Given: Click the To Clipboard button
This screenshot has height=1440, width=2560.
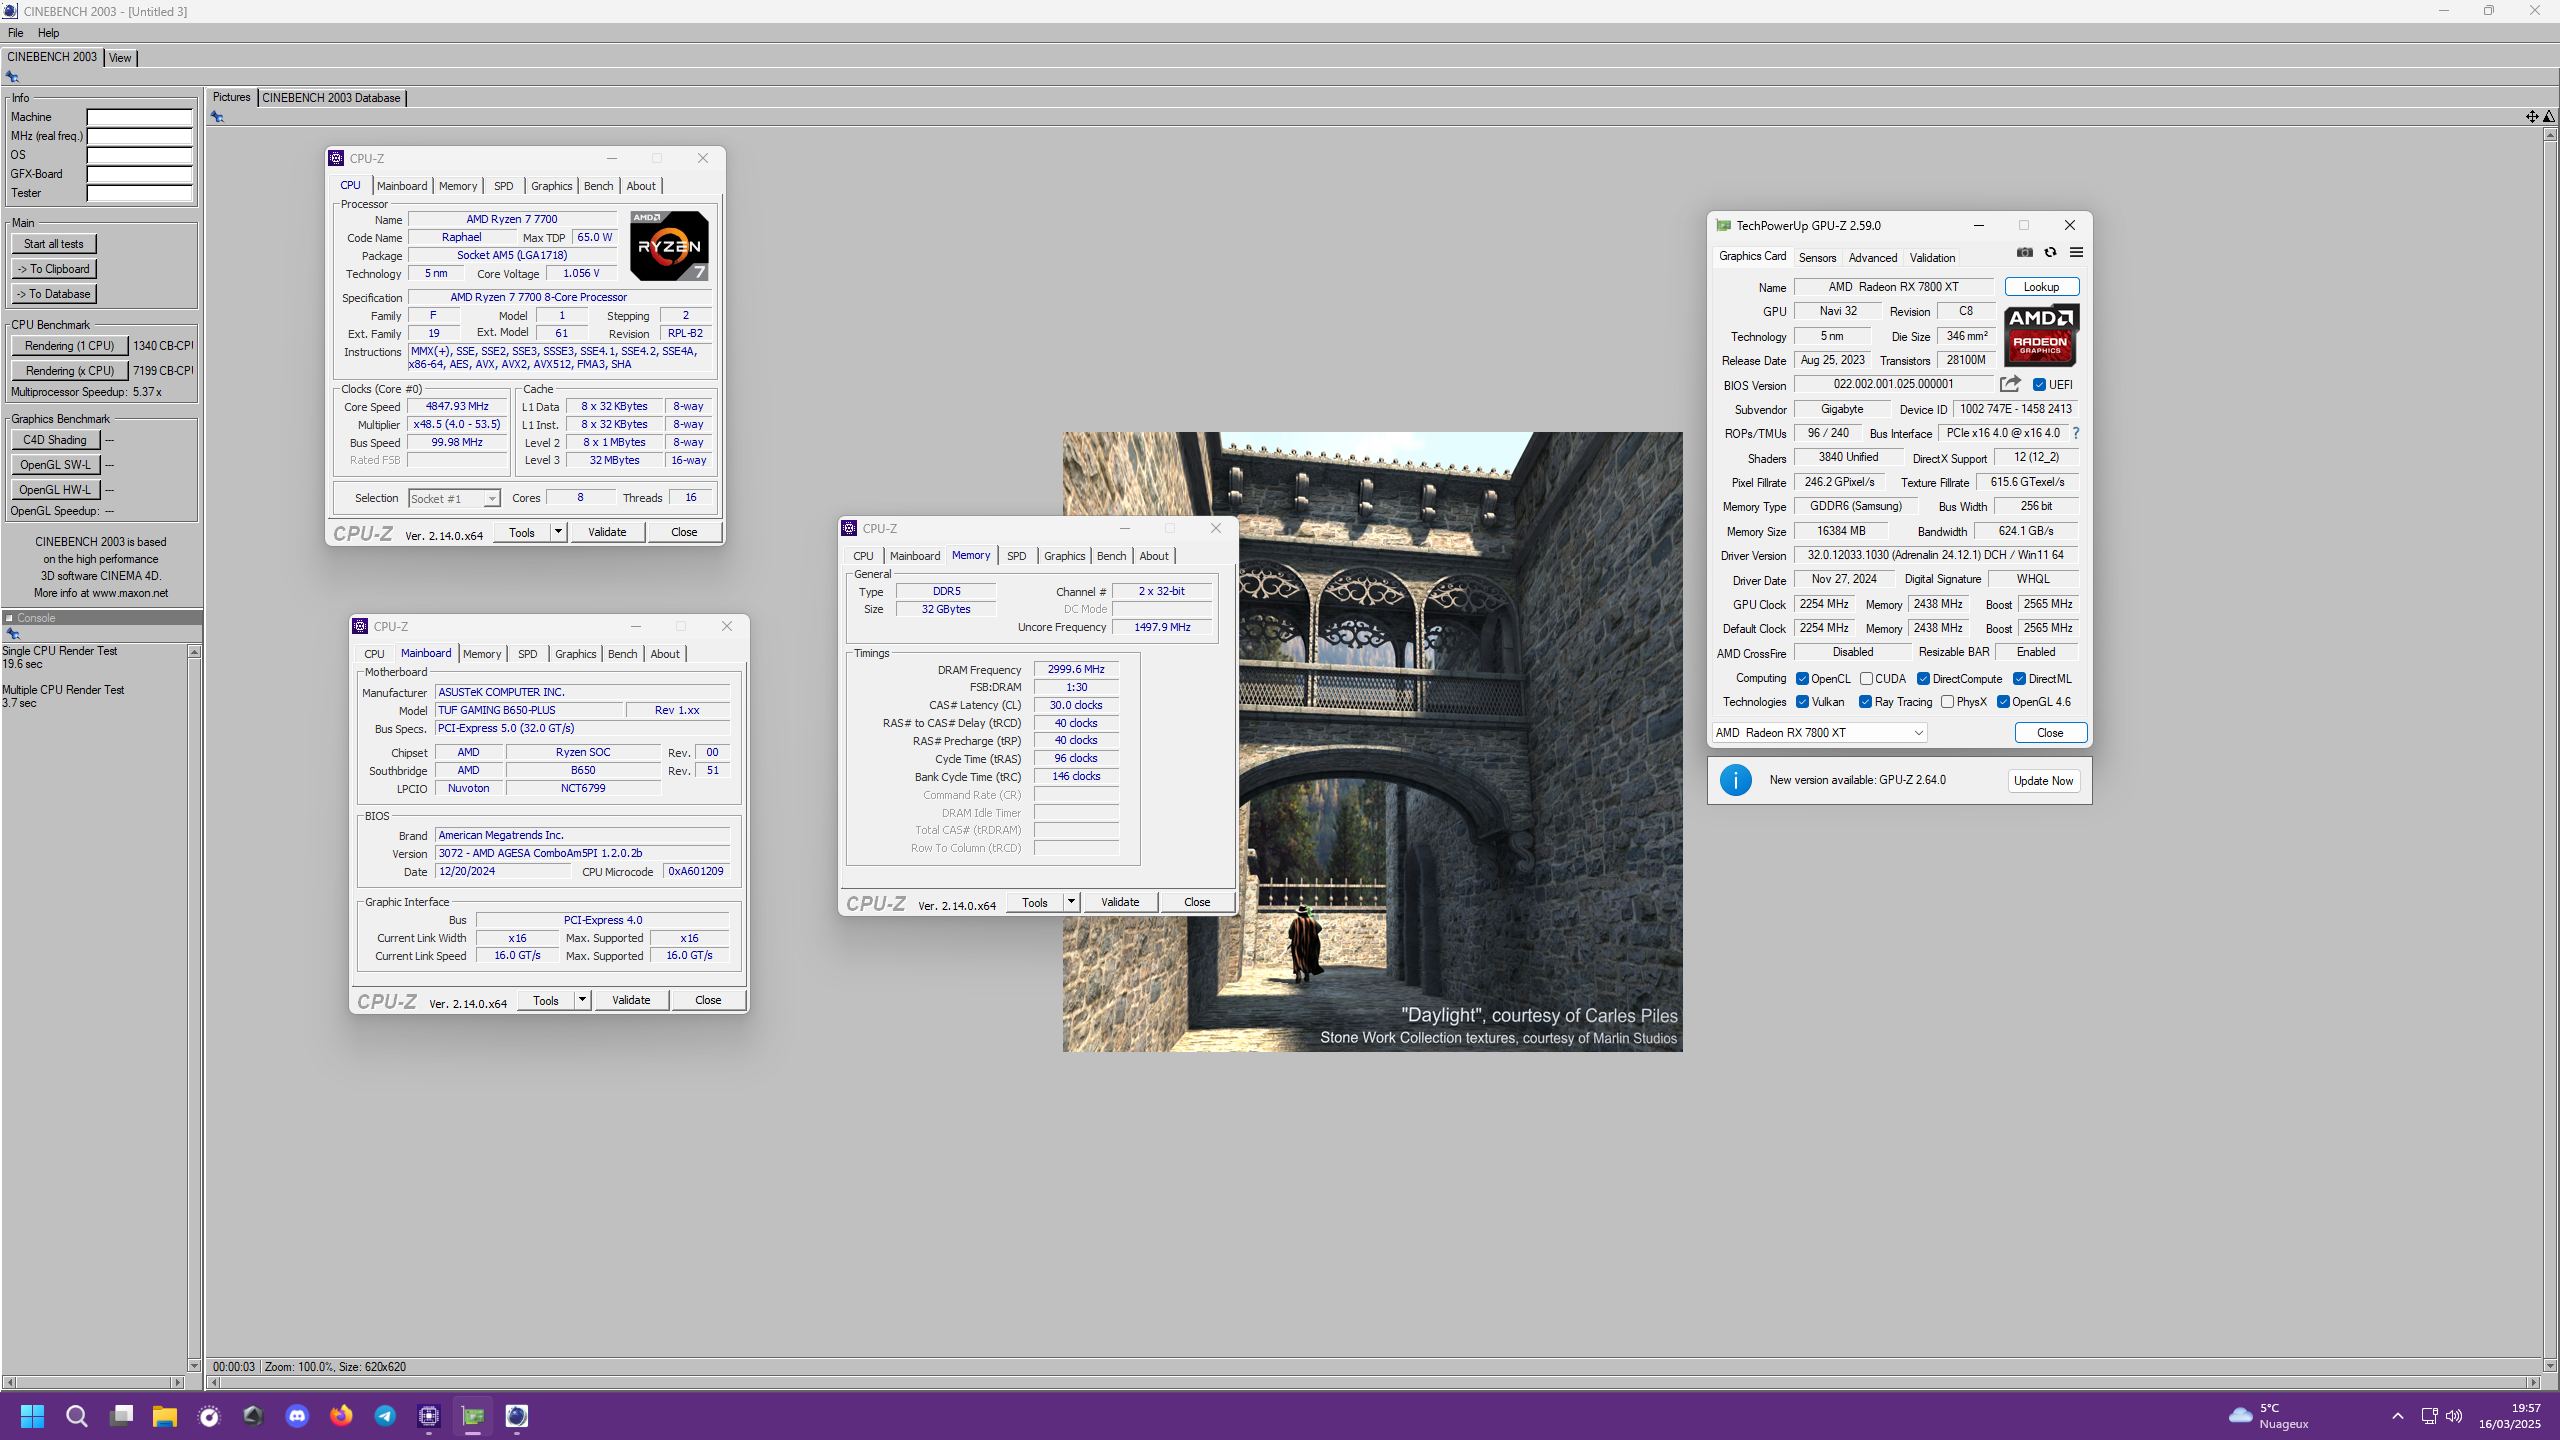Looking at the screenshot, I should [x=54, y=269].
